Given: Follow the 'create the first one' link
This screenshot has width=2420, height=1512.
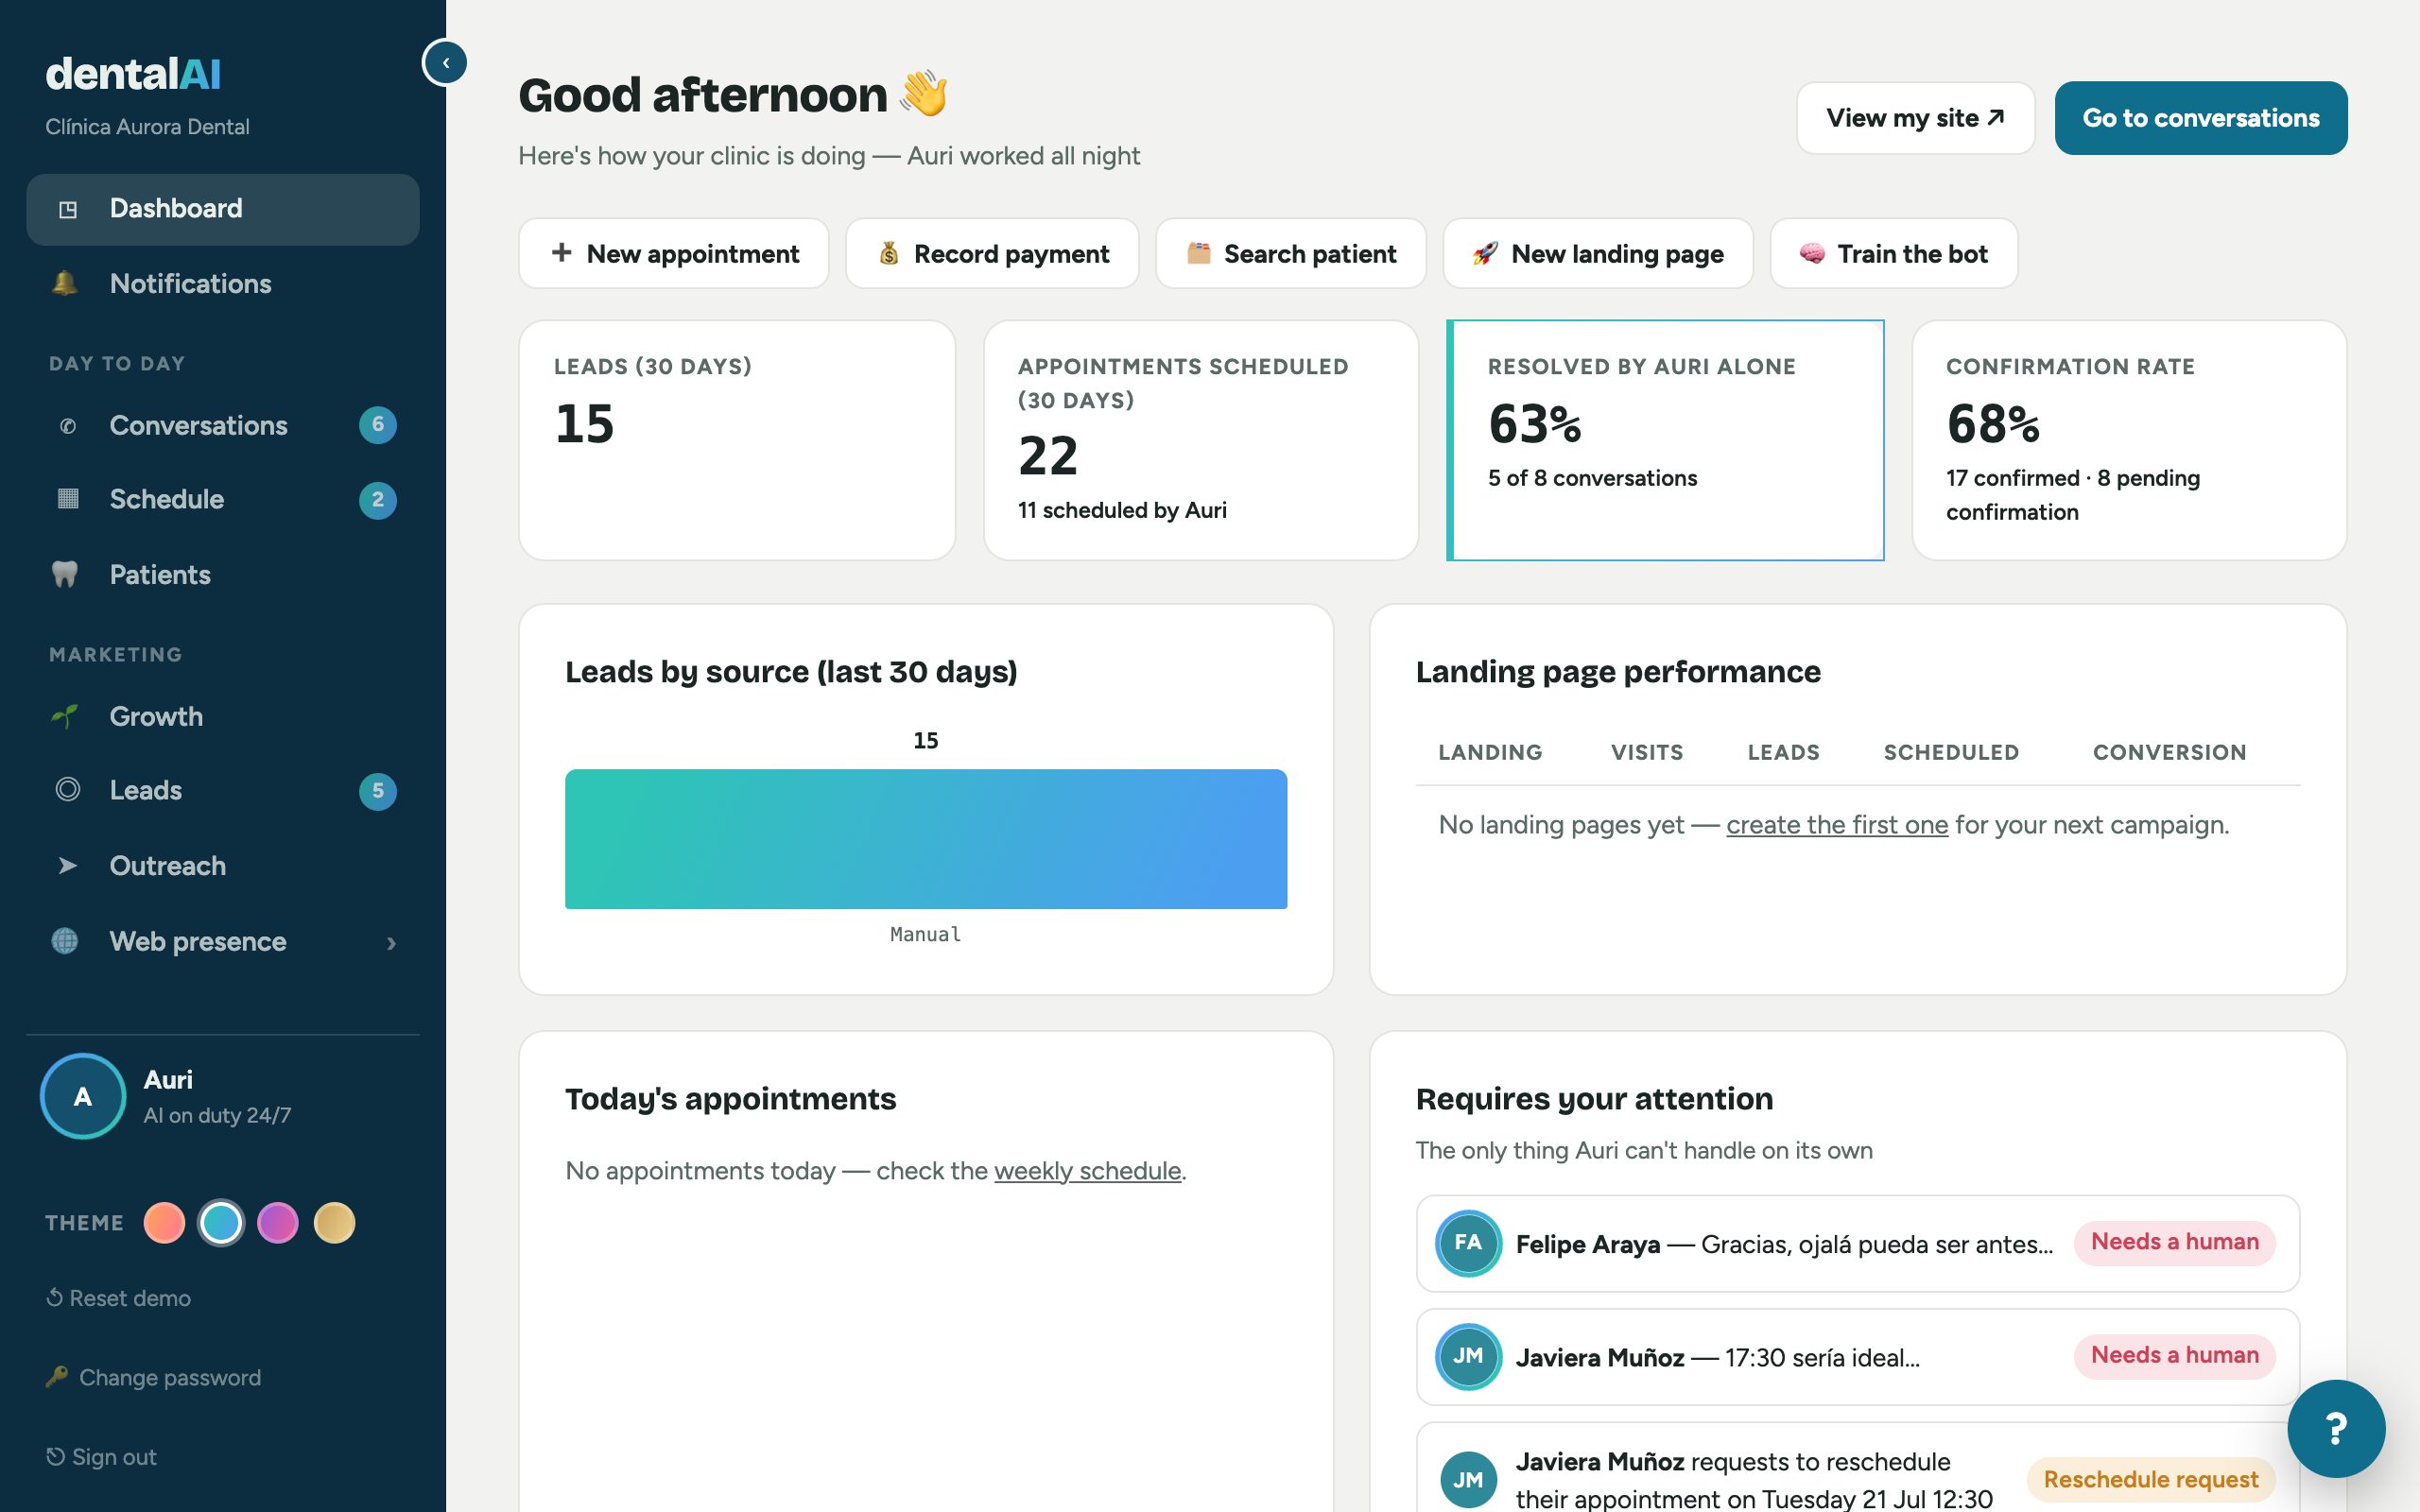Looking at the screenshot, I should (x=1837, y=825).
